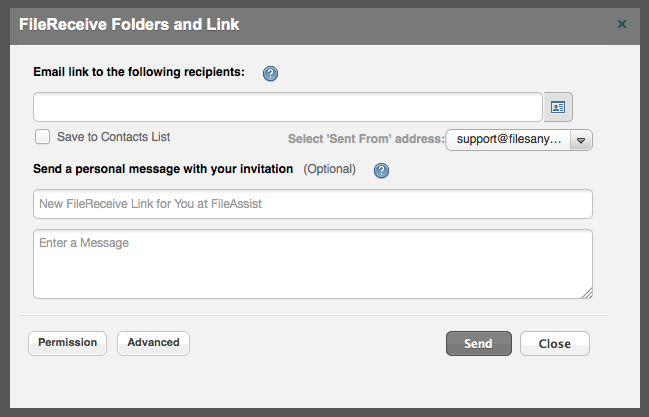Click the 'Email link to the following recipients' label

[139, 72]
